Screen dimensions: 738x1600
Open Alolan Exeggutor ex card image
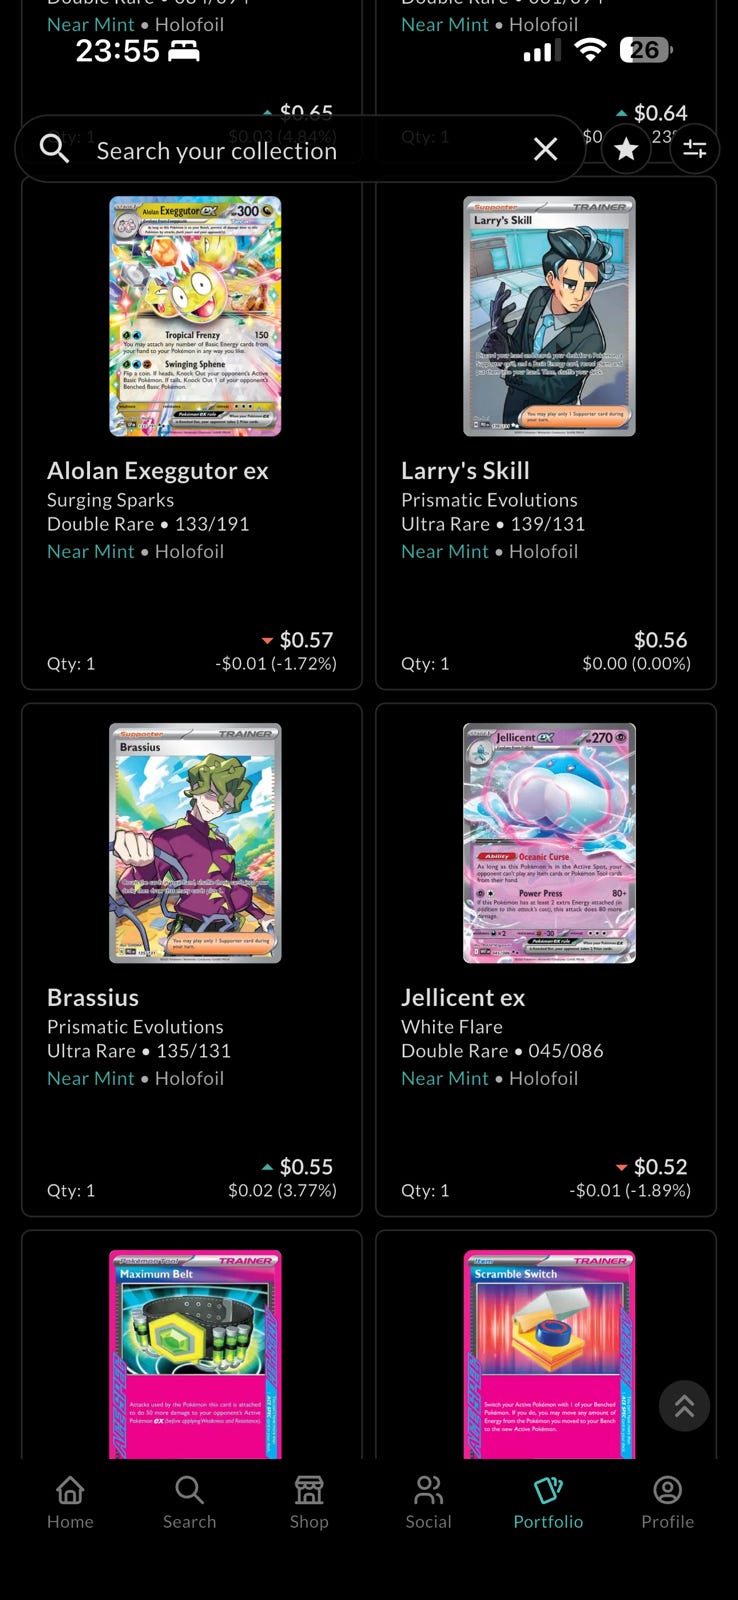coord(195,316)
